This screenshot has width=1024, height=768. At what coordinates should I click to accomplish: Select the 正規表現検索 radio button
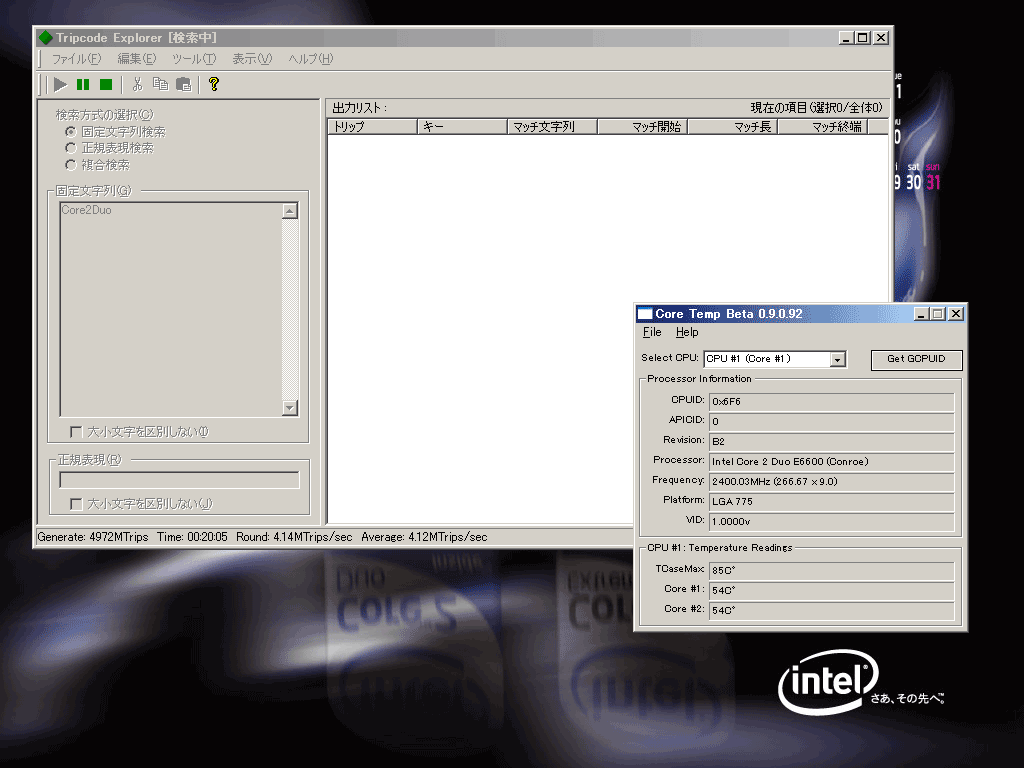click(x=71, y=148)
